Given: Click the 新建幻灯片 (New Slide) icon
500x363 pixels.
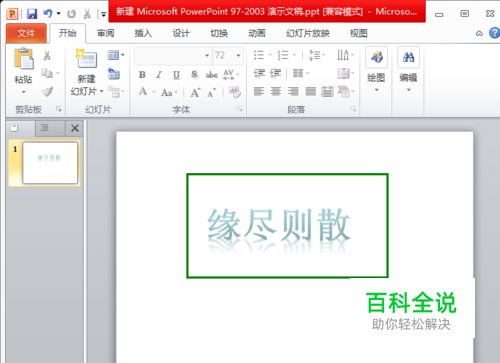Looking at the screenshot, I should click(86, 59).
